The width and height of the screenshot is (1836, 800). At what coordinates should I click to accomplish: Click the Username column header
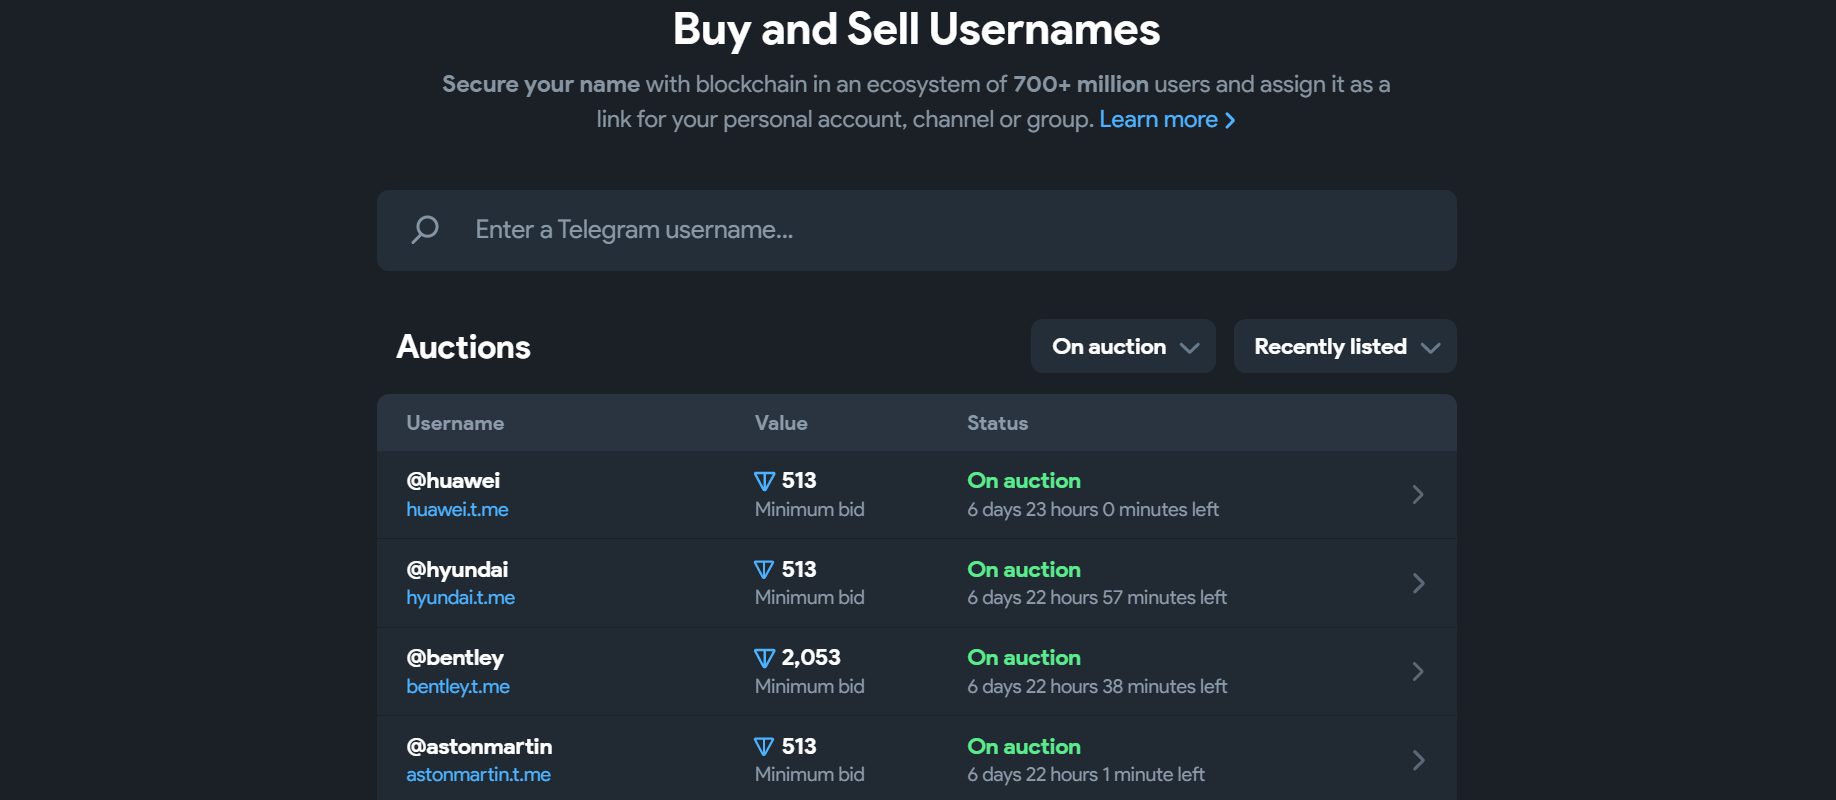click(455, 423)
